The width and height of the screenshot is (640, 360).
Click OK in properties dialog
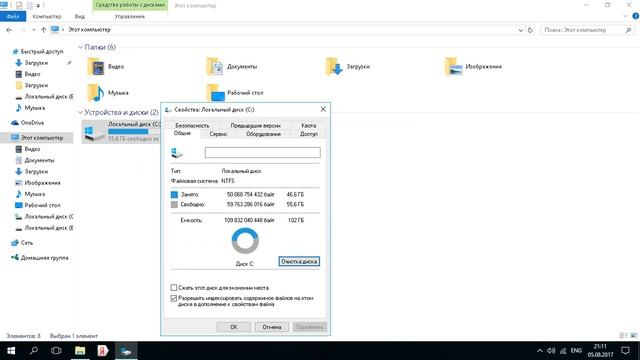tap(233, 327)
